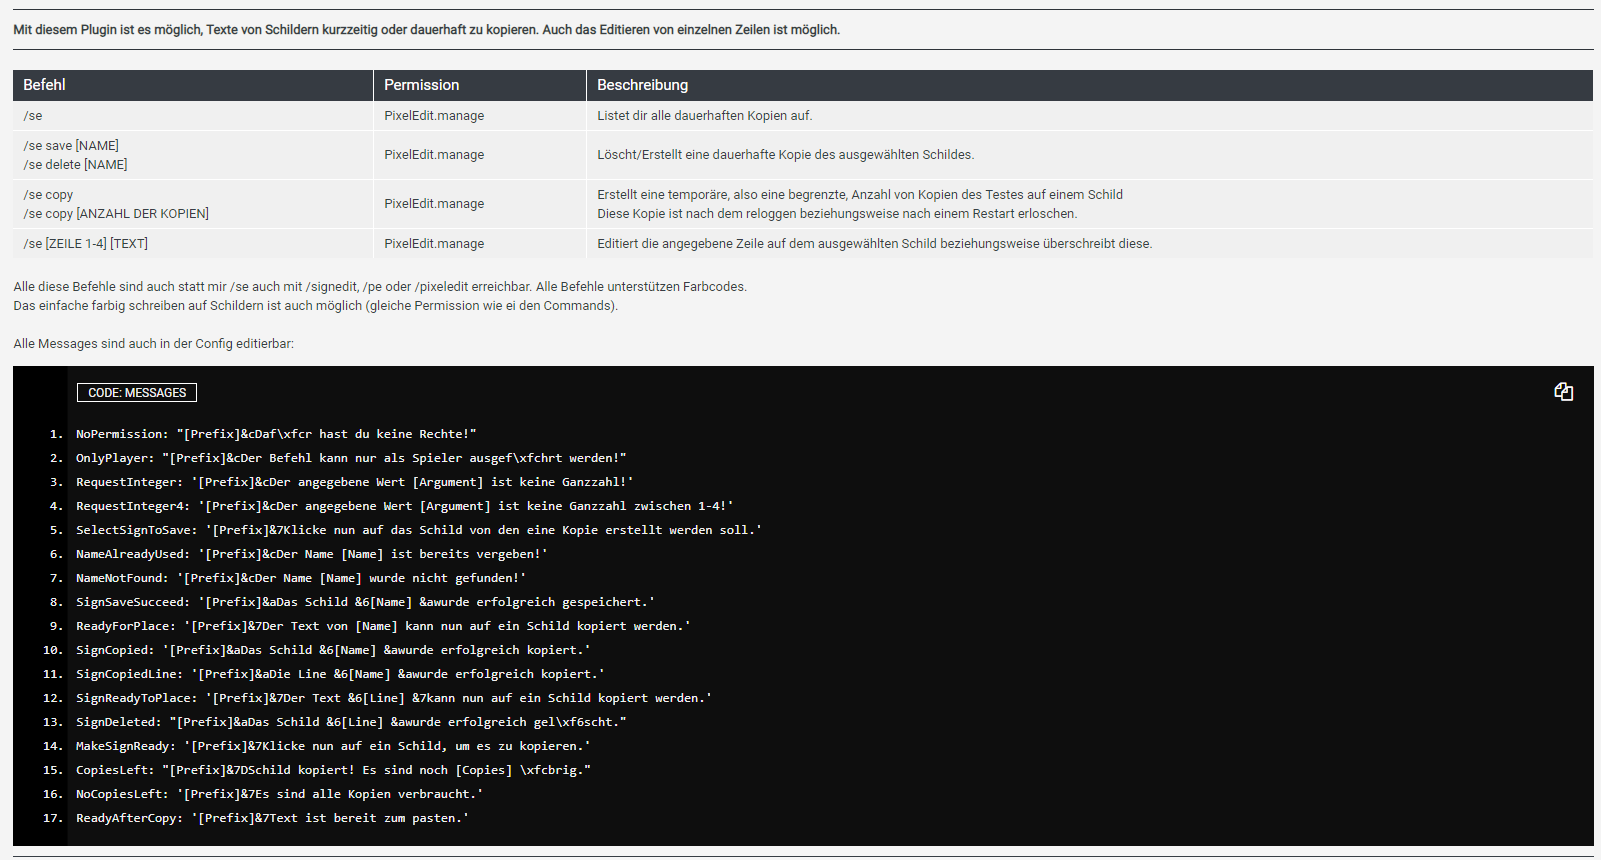Click the SignCopiedLine code line
This screenshot has width=1601, height=860.
coord(340,674)
